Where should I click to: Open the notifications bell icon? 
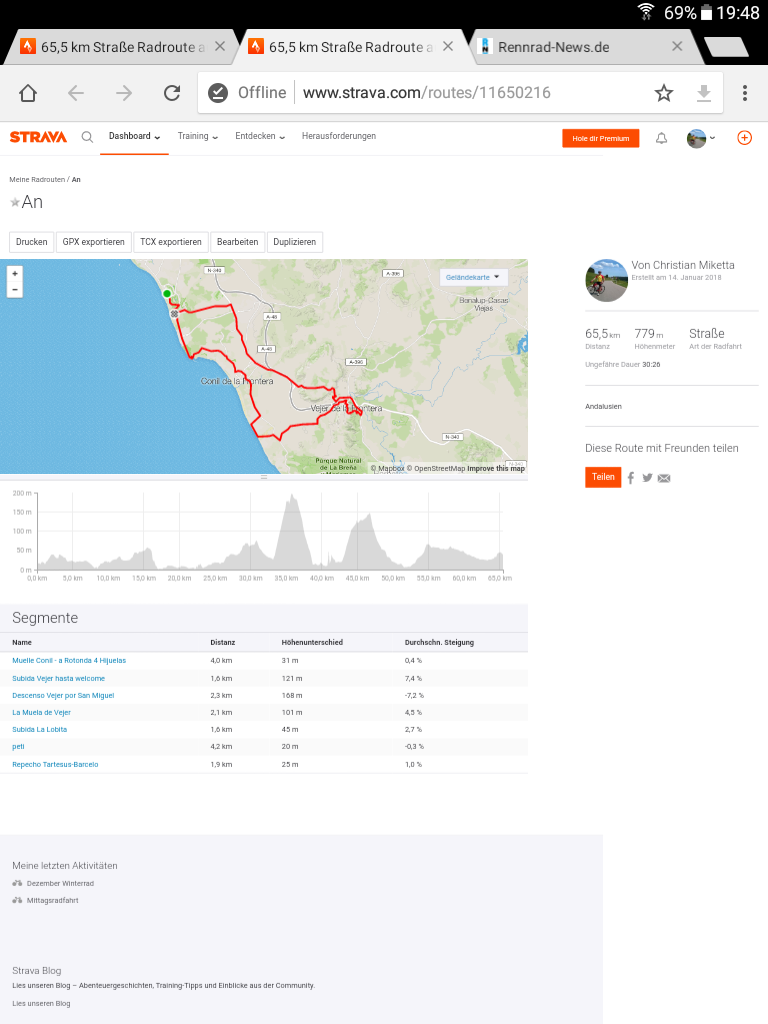[661, 138]
